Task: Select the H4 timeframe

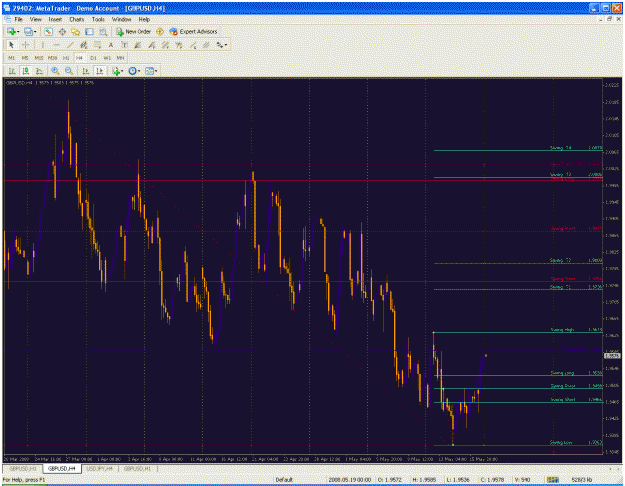Action: [79, 58]
